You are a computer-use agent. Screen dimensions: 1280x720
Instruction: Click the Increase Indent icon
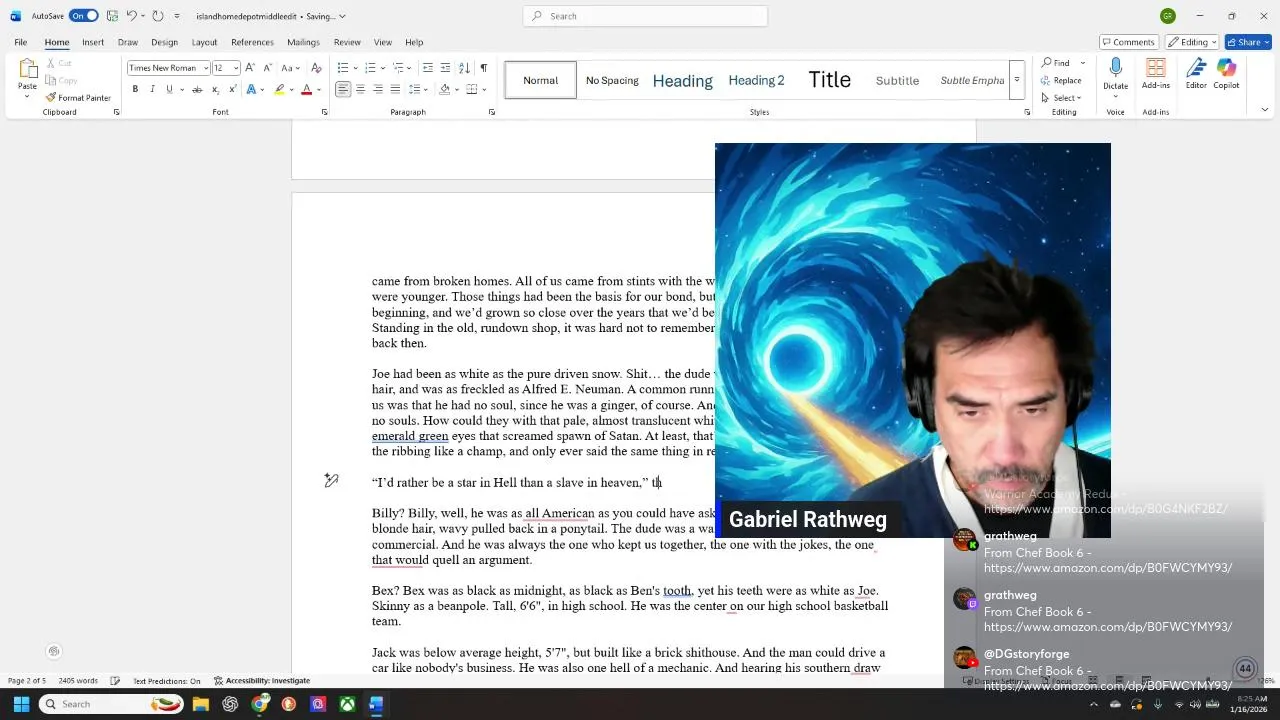pos(445,68)
